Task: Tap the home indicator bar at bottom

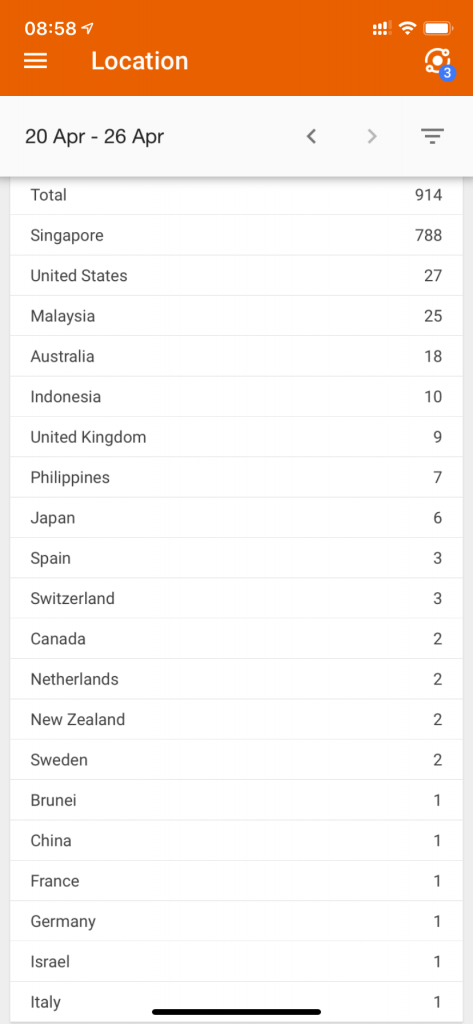Action: click(x=236, y=1012)
